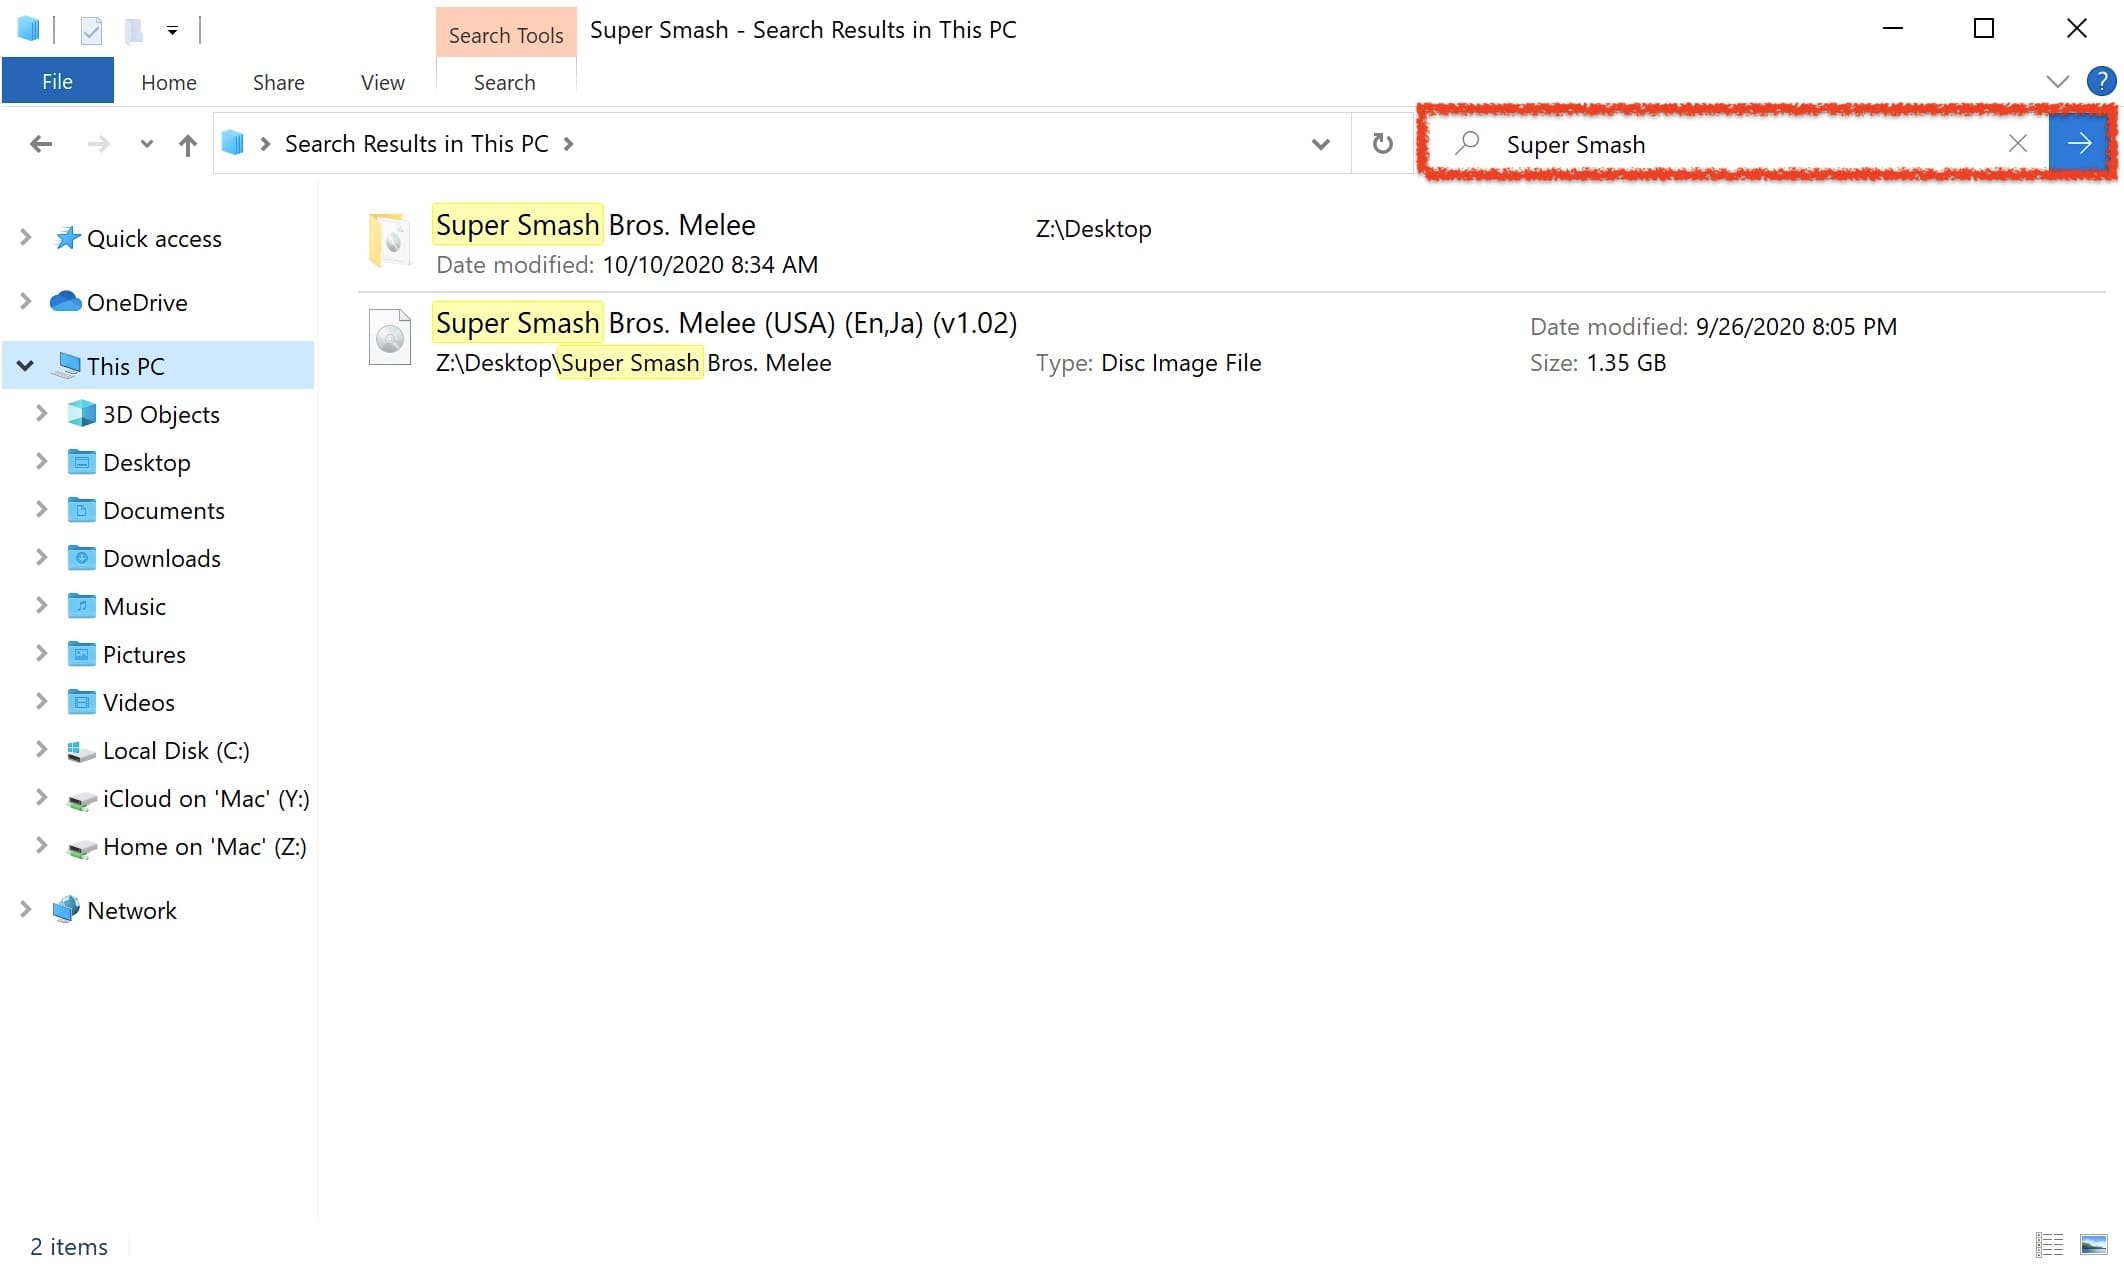This screenshot has height=1264, width=2124.
Task: Click the blue search submit arrow icon
Action: (x=2080, y=143)
